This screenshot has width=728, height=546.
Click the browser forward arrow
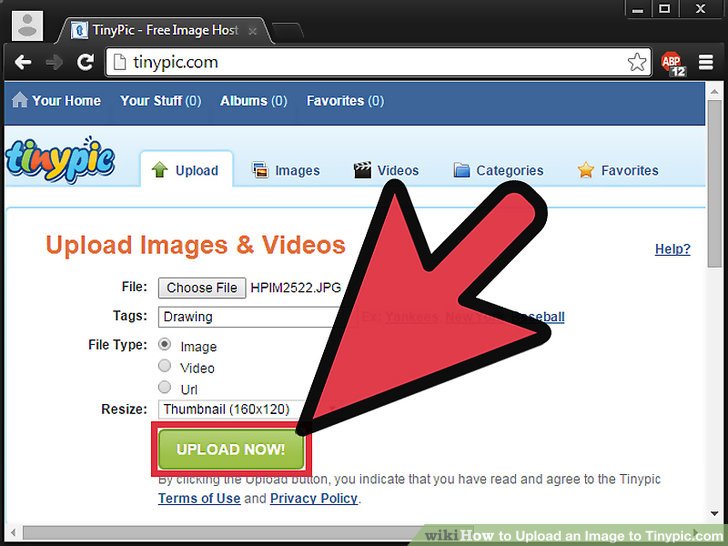pos(54,62)
